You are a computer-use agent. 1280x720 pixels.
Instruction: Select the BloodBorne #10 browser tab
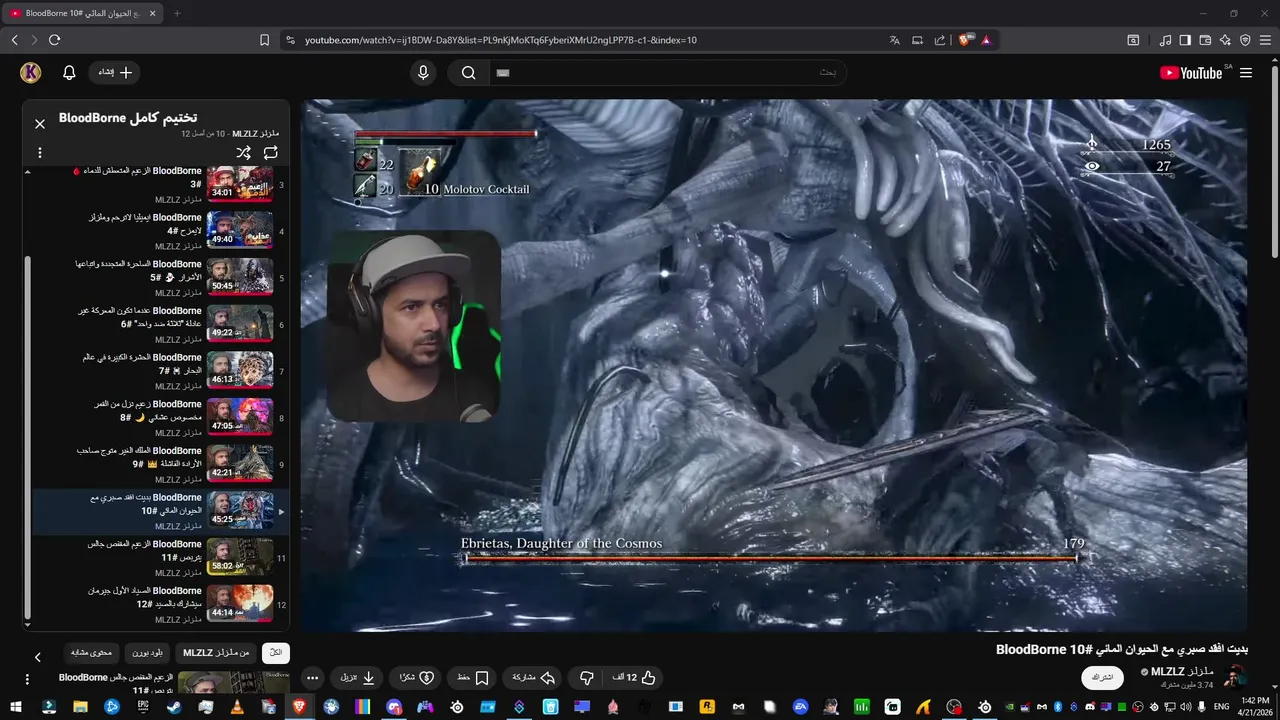[x=83, y=13]
